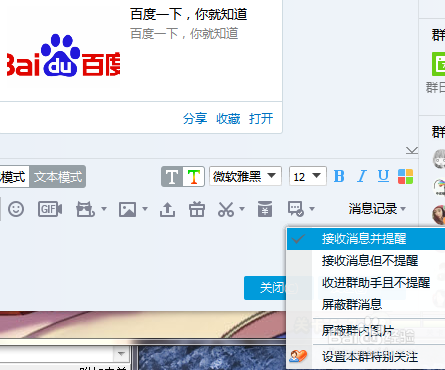Collapse the font toolbar with chevron
This screenshot has width=445, height=370.
click(x=412, y=151)
